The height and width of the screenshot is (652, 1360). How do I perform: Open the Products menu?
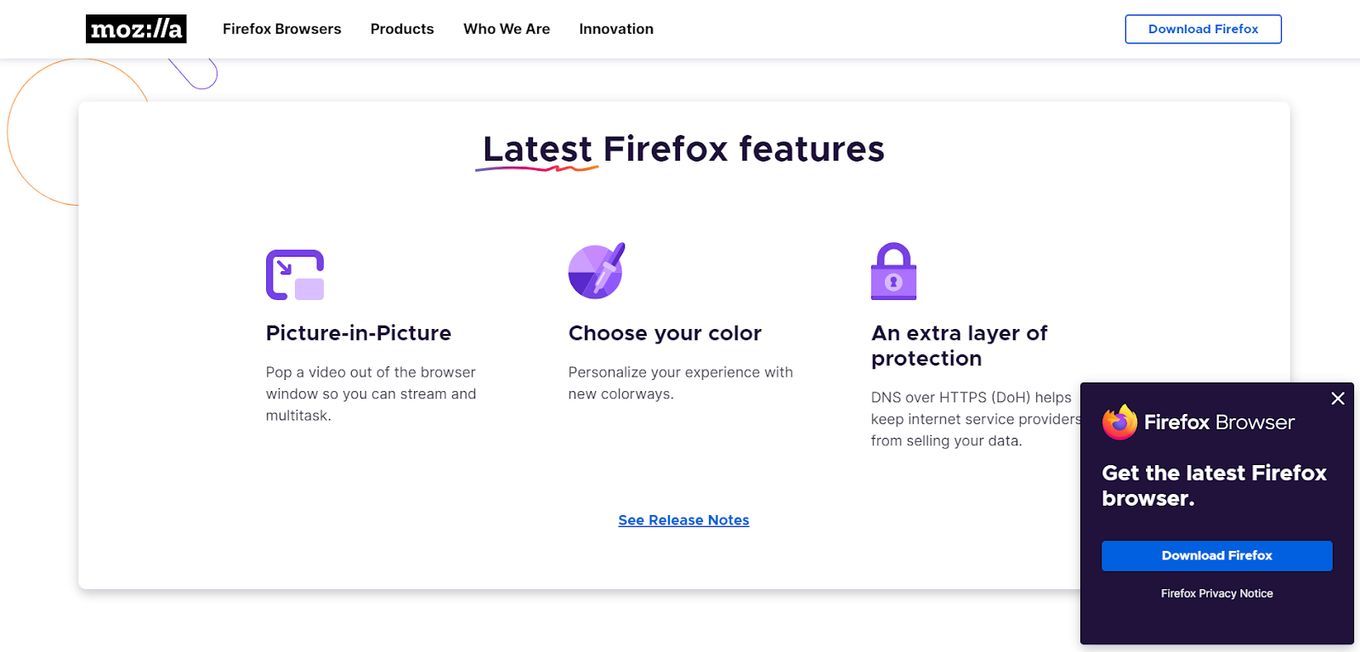pyautogui.click(x=402, y=29)
